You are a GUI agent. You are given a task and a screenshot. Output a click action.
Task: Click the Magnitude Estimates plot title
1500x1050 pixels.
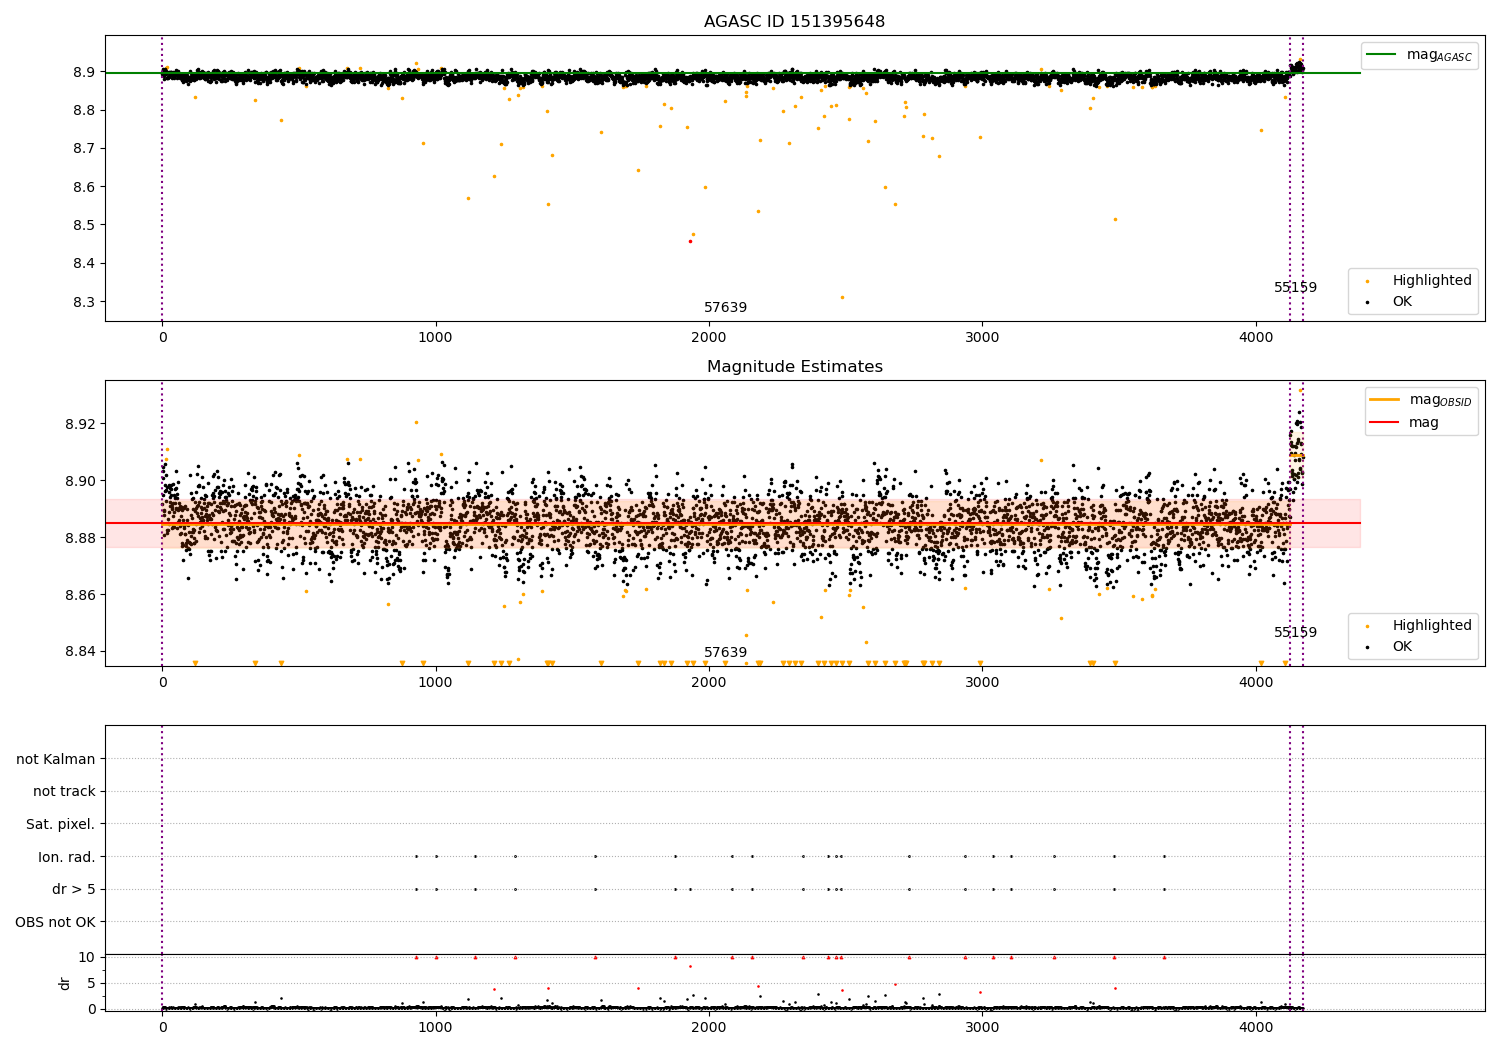794,367
